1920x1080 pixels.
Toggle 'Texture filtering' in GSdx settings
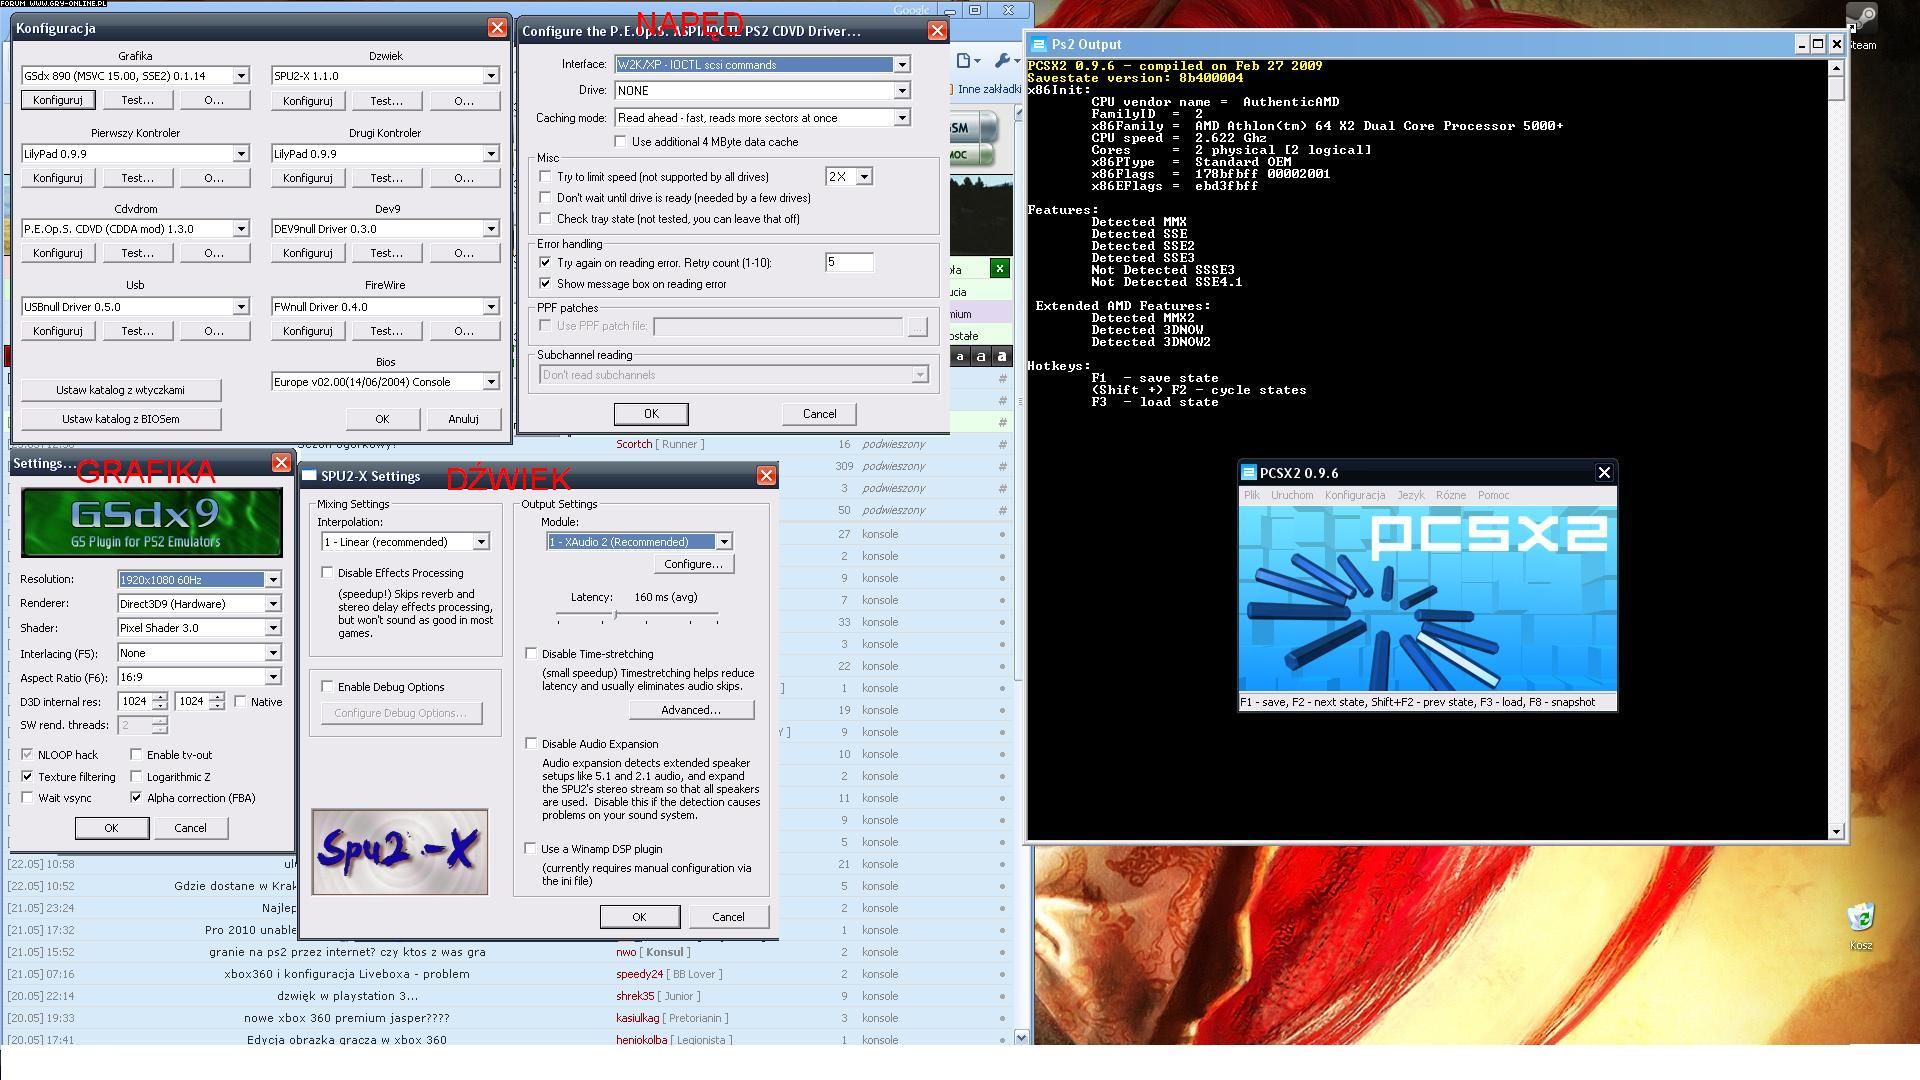click(27, 776)
